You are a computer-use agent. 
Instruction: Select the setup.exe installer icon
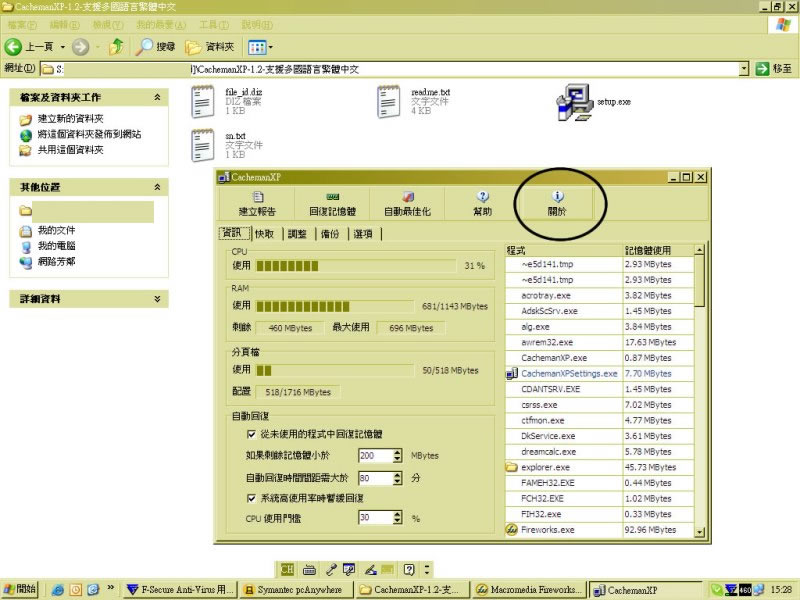tap(574, 102)
